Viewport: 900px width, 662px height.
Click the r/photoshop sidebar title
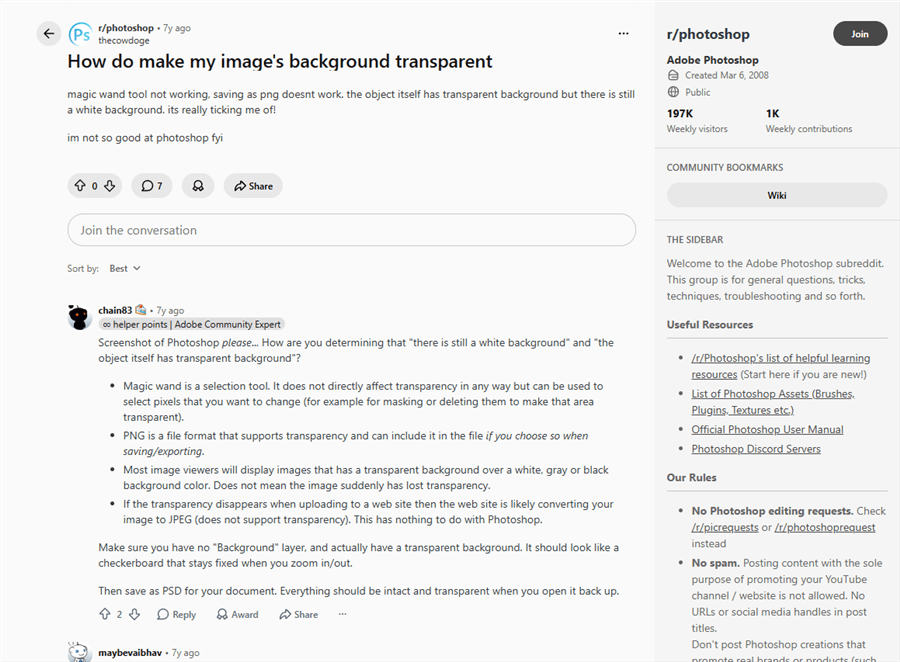(708, 34)
